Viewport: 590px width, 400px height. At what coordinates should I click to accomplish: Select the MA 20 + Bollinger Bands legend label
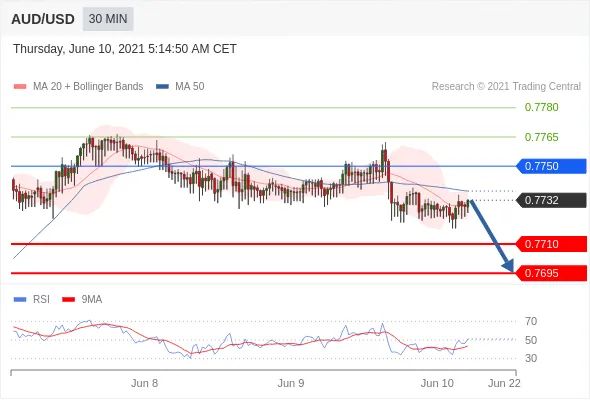coord(88,87)
